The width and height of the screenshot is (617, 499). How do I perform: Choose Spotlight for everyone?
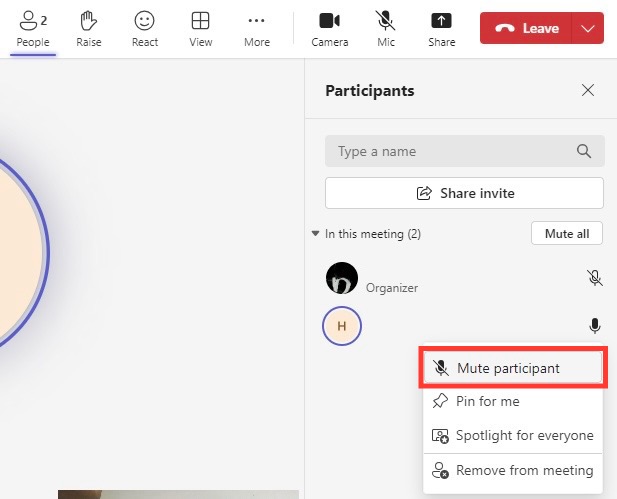pos(513,435)
